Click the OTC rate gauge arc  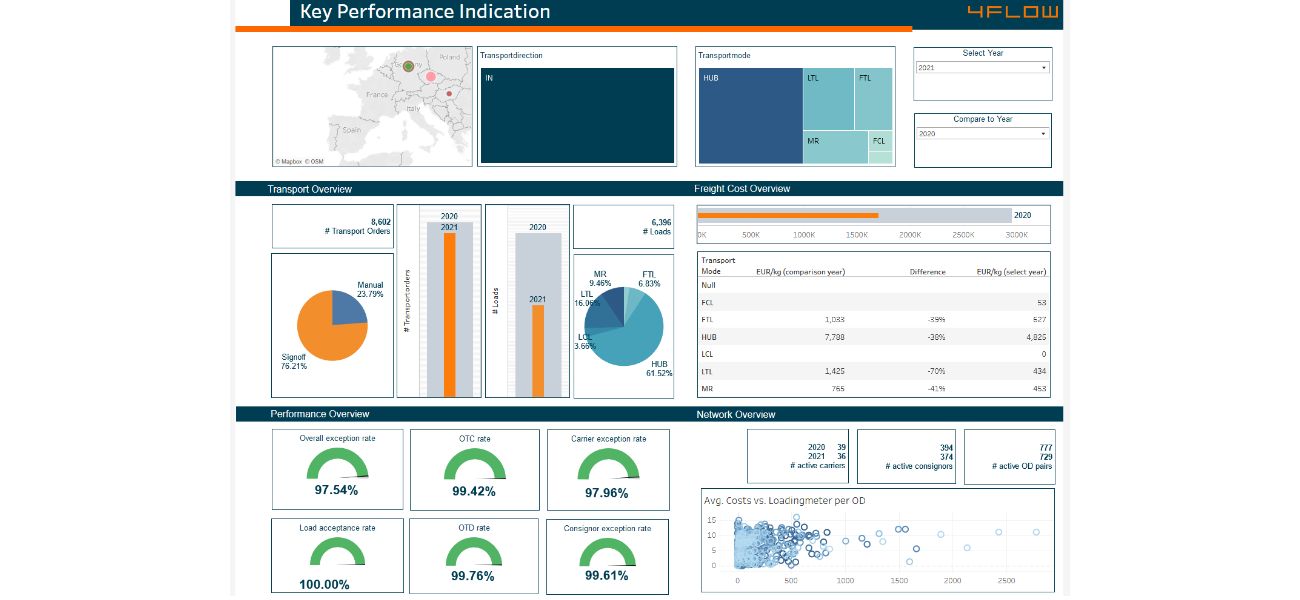pyautogui.click(x=474, y=464)
